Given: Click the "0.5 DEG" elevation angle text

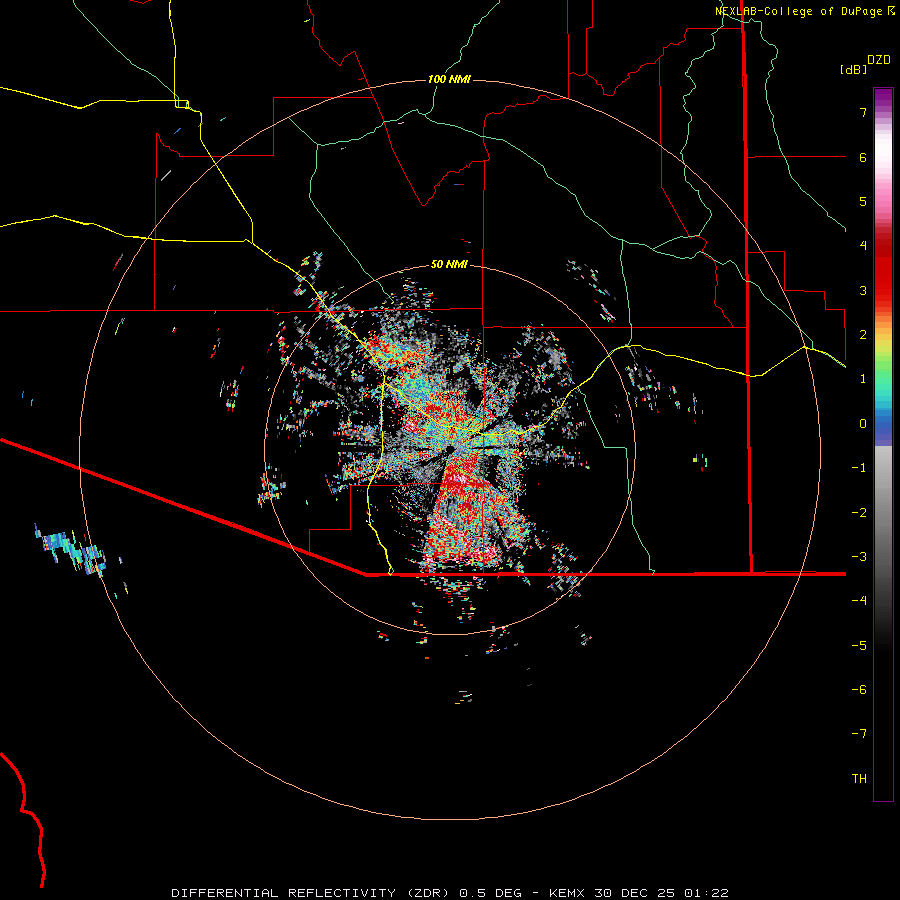Looking at the screenshot, I should pyautogui.click(x=491, y=893).
